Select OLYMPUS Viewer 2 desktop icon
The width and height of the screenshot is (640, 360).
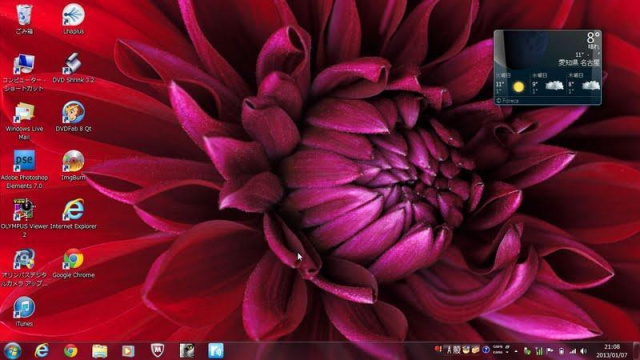point(24,218)
